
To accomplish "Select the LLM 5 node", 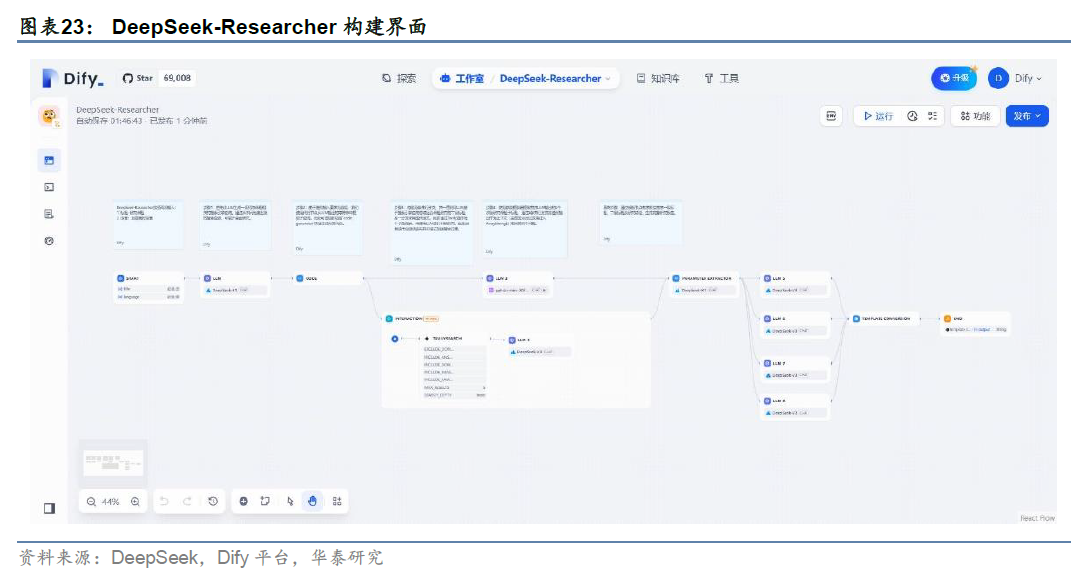I will click(x=795, y=284).
